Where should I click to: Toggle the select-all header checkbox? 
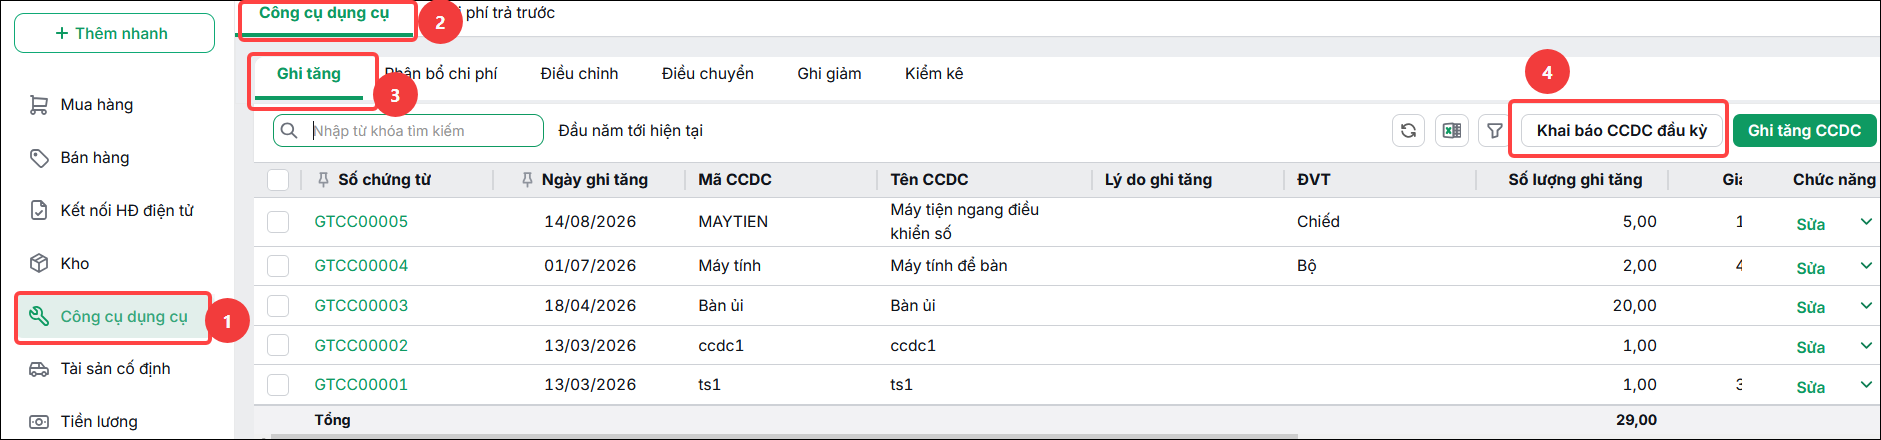pos(278,180)
